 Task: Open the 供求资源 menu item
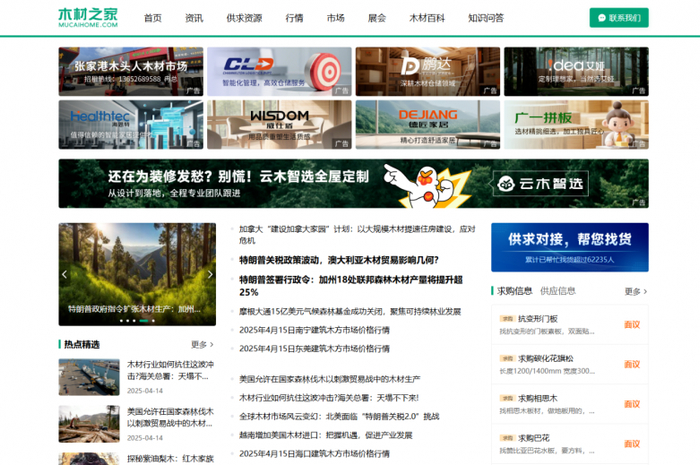pyautogui.click(x=244, y=18)
